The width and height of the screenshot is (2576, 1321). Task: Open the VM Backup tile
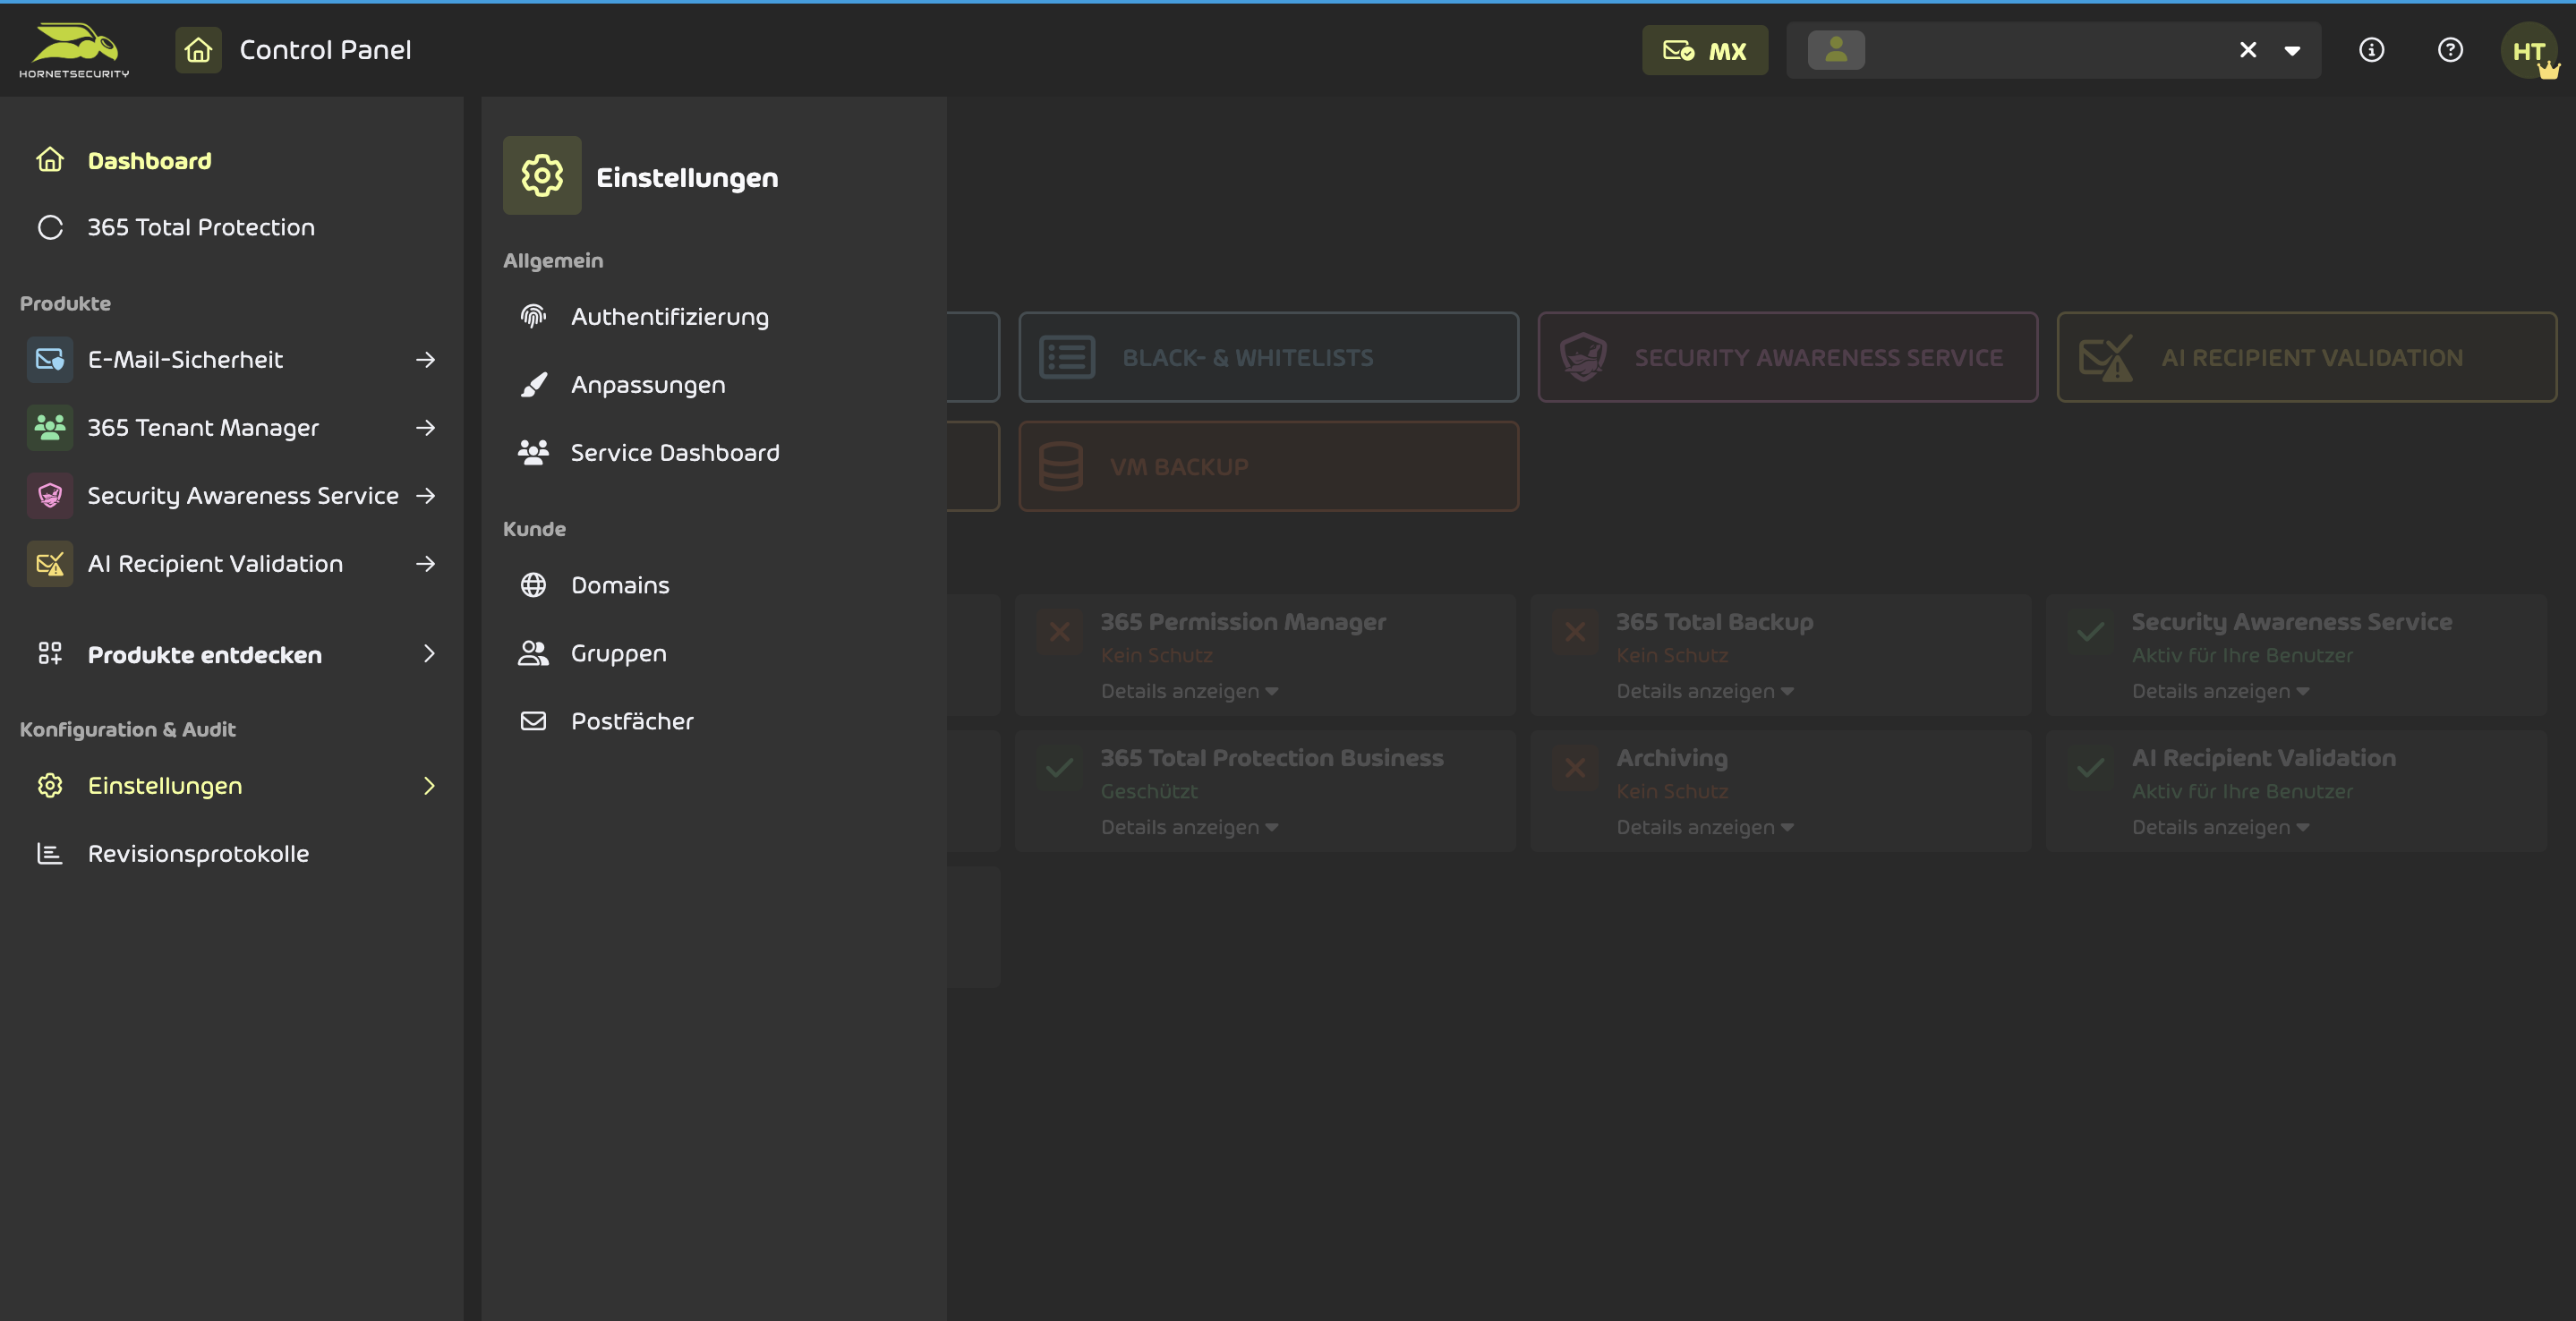(1268, 466)
